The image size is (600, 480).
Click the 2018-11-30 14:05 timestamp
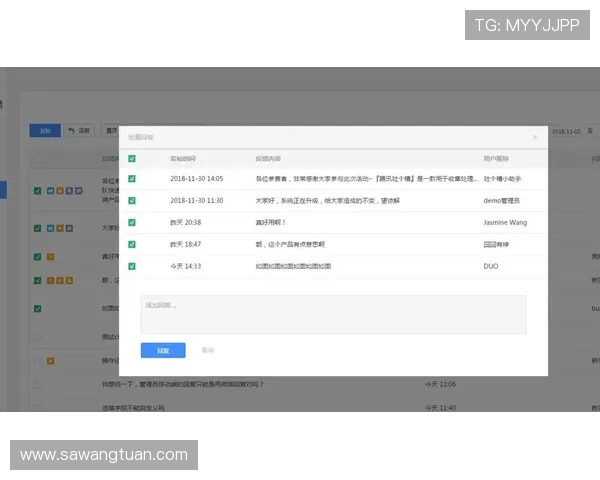click(197, 179)
